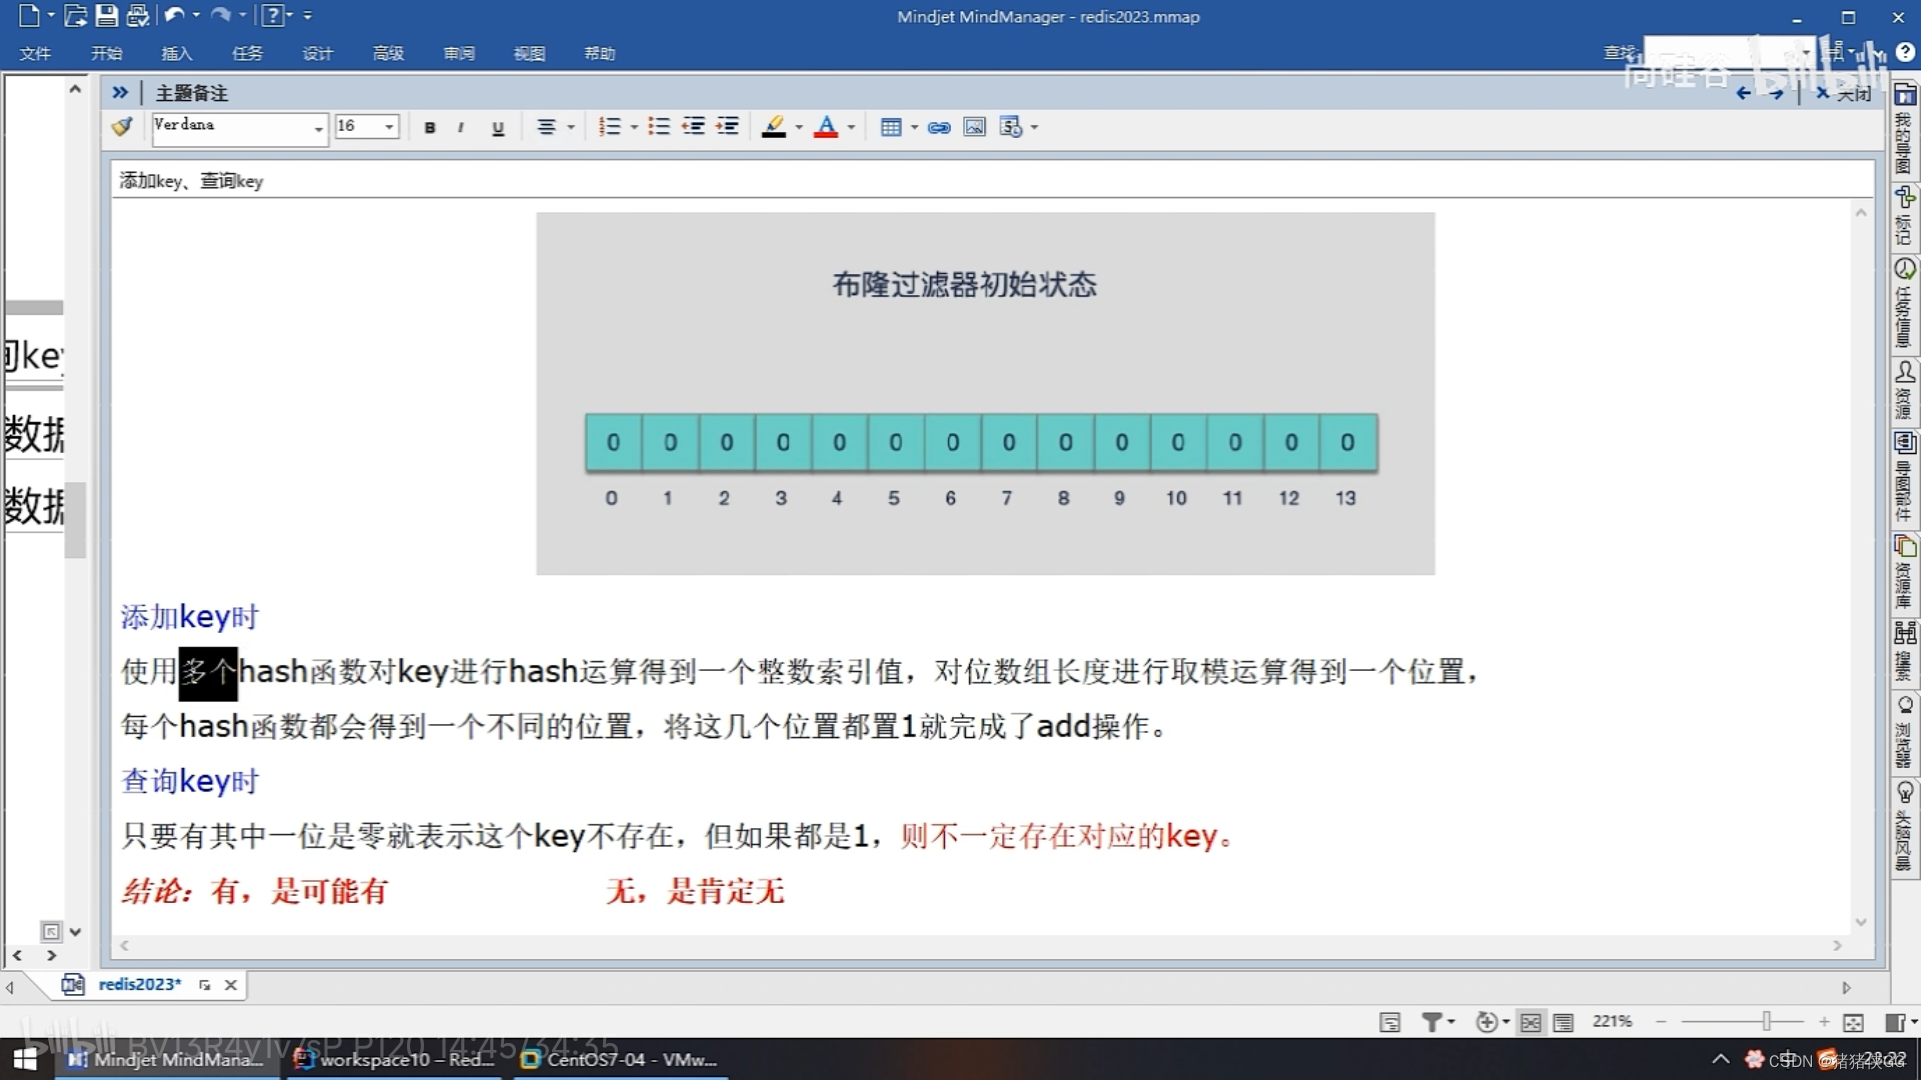Image resolution: width=1921 pixels, height=1080 pixels.
Task: Switch to workspace10 taskbar app
Action: pos(396,1059)
